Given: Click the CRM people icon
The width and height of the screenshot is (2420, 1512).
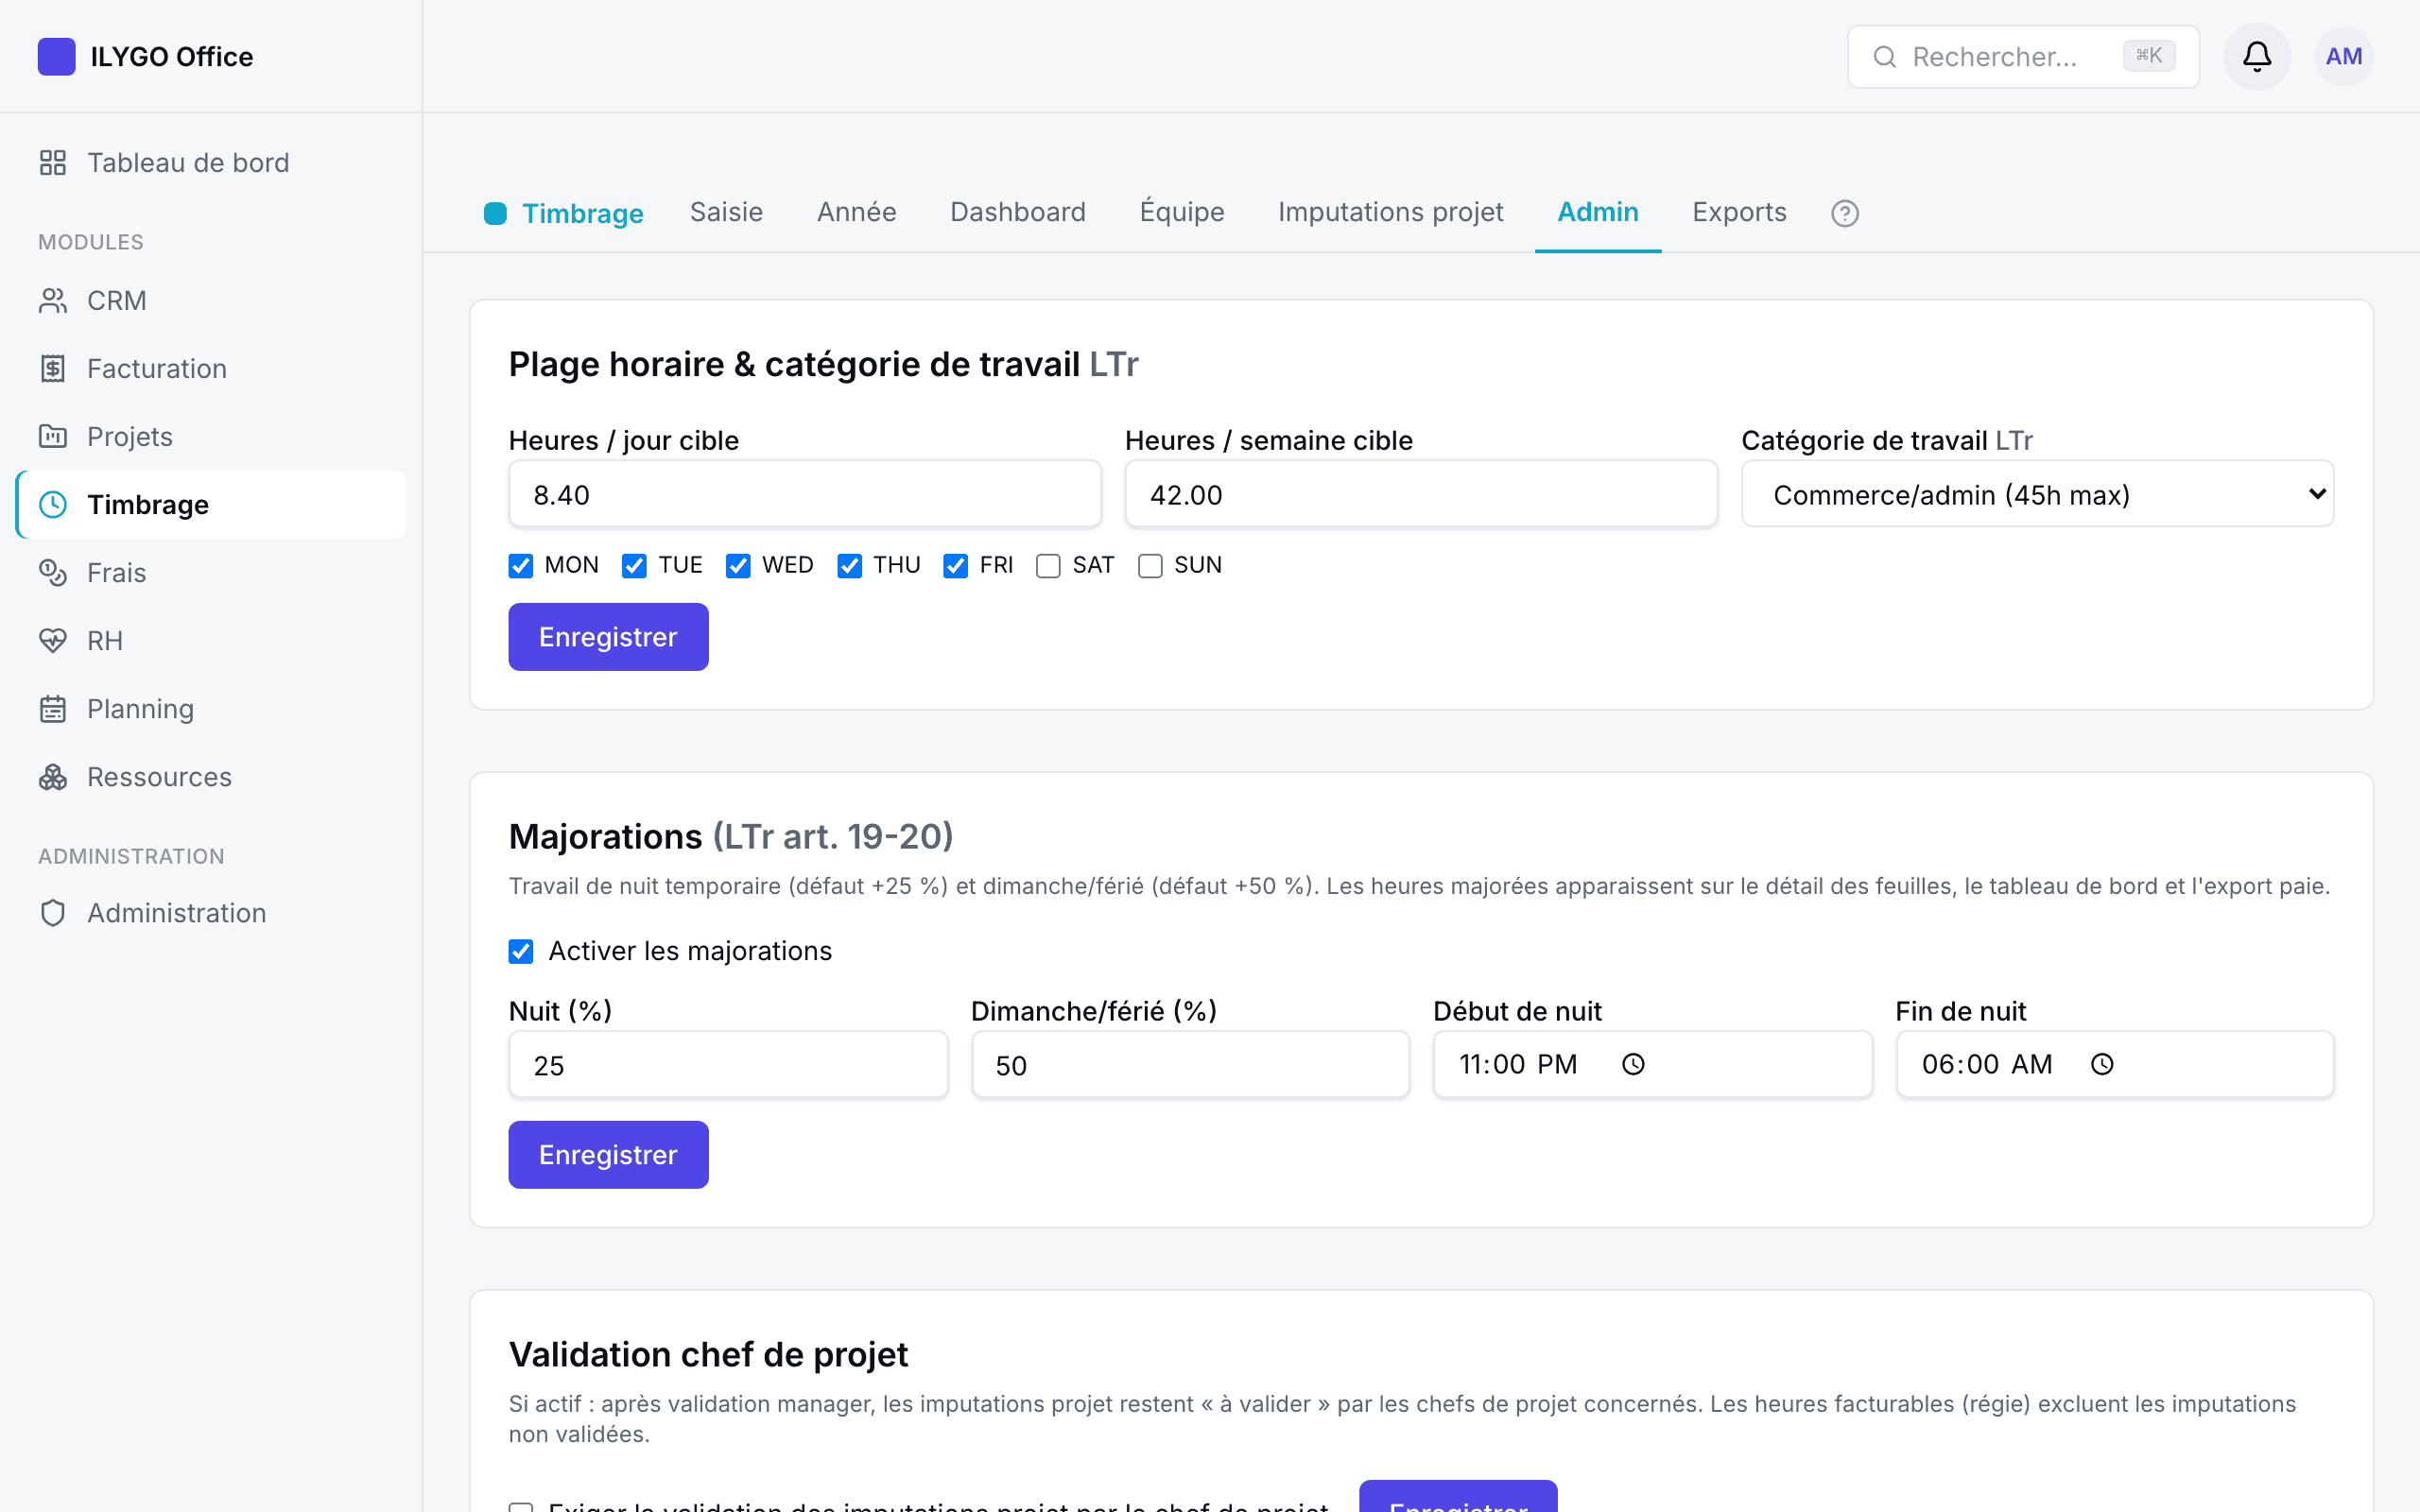Looking at the screenshot, I should point(53,300).
